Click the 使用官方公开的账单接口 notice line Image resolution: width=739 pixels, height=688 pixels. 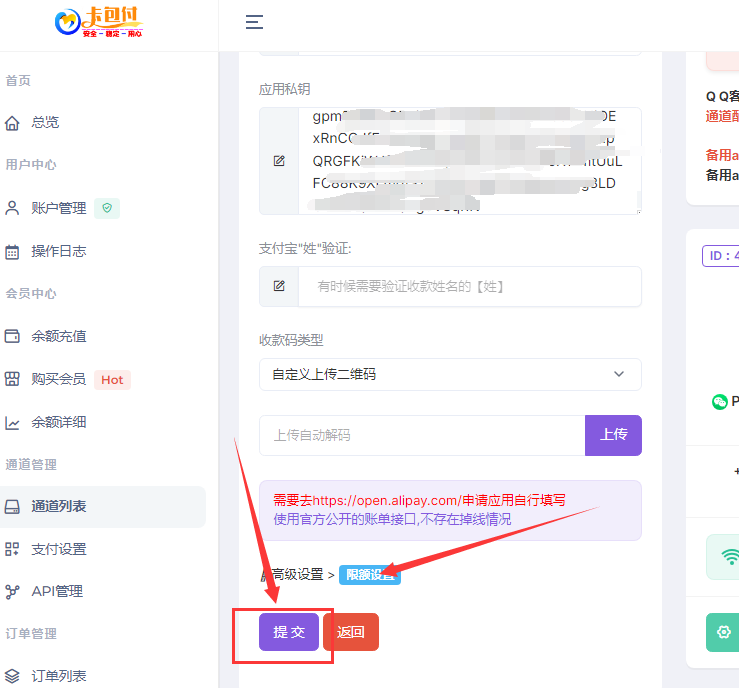tap(392, 519)
